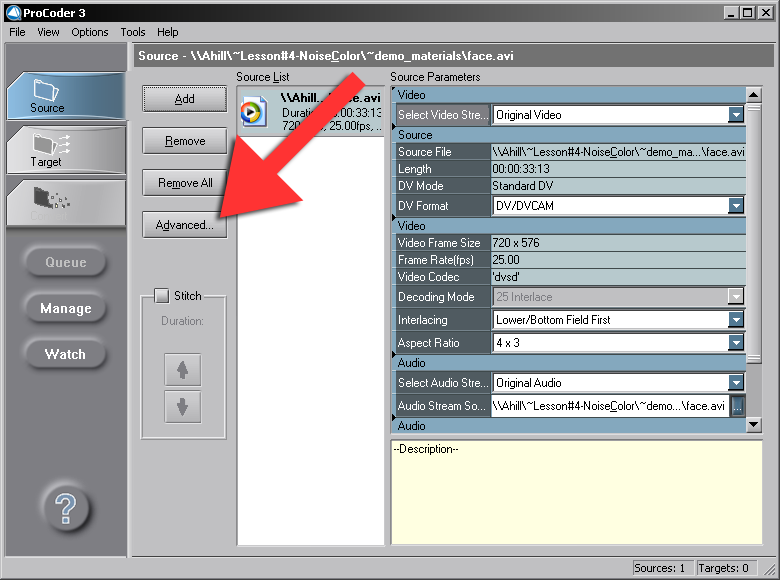Click the Length value 00:00:33:13
Image resolution: width=780 pixels, height=580 pixels.
pos(618,169)
